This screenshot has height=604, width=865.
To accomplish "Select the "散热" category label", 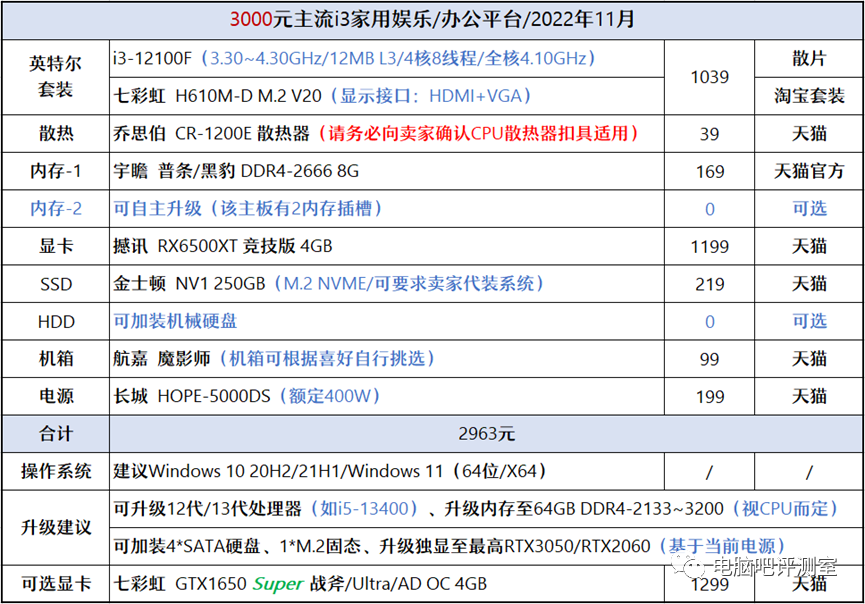I will click(56, 133).
